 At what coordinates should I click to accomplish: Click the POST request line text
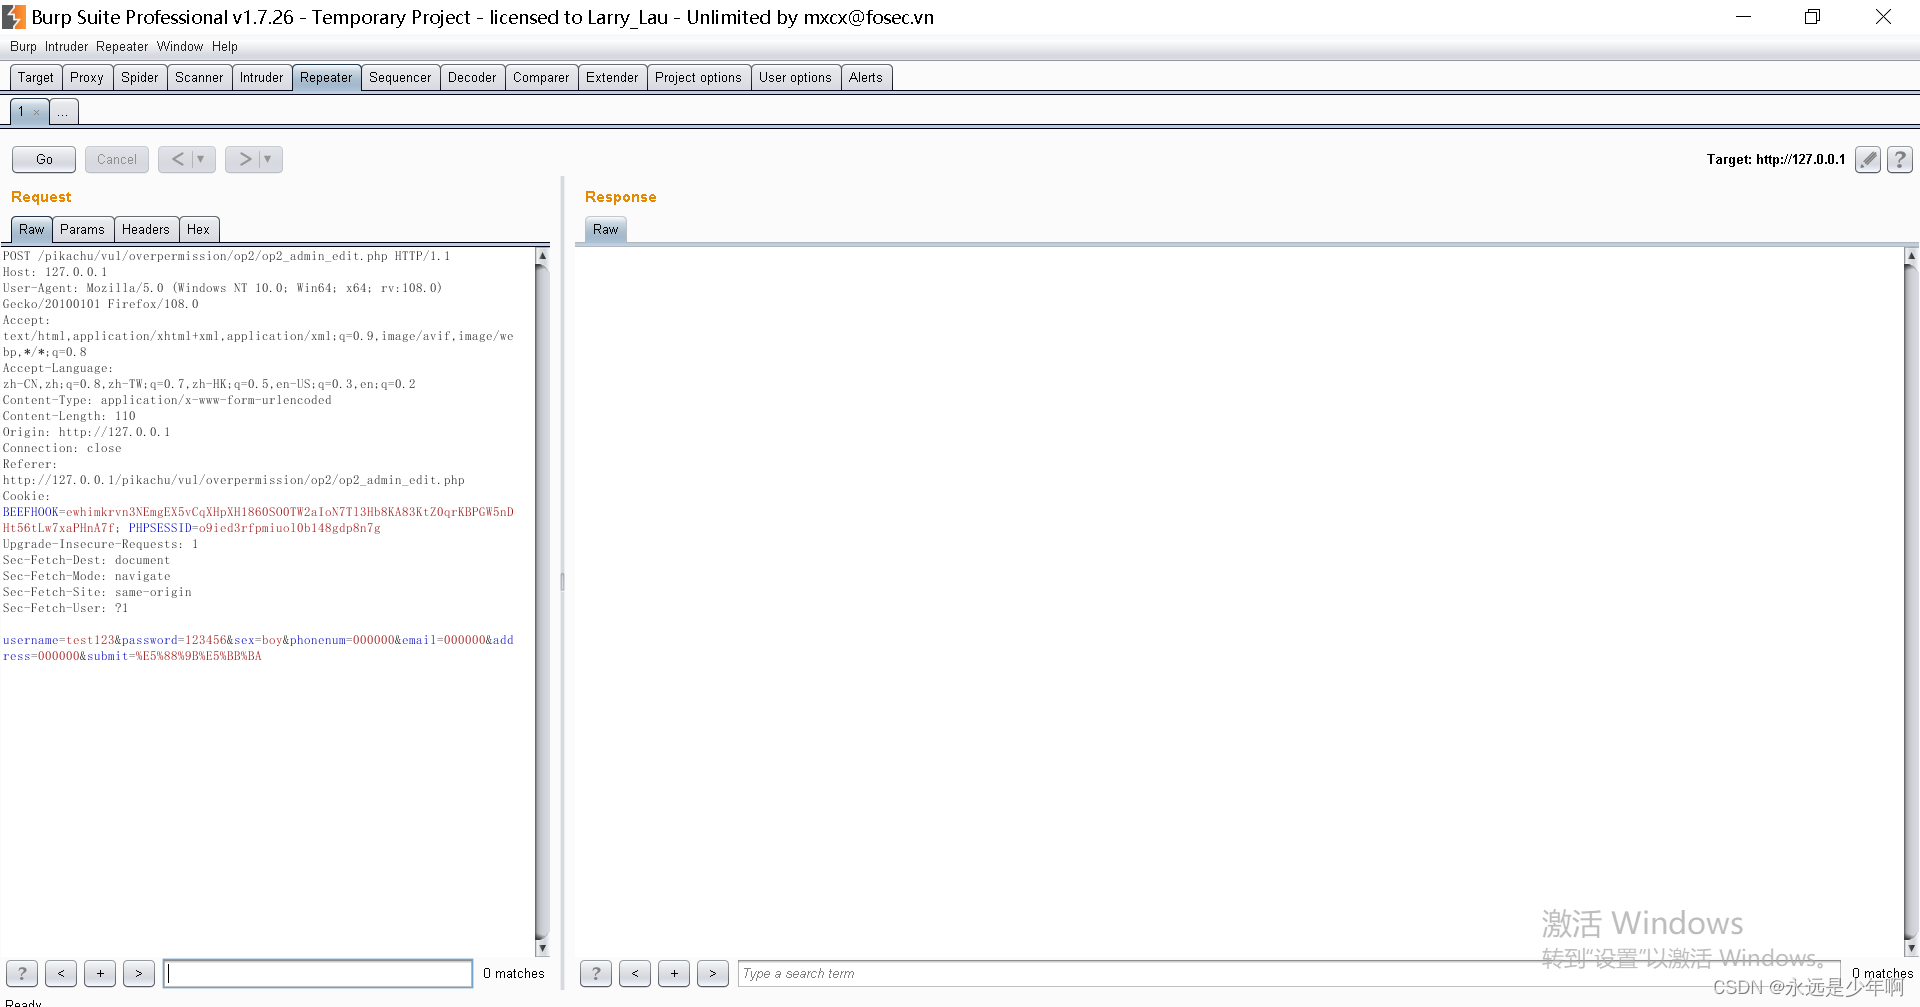[x=226, y=256]
